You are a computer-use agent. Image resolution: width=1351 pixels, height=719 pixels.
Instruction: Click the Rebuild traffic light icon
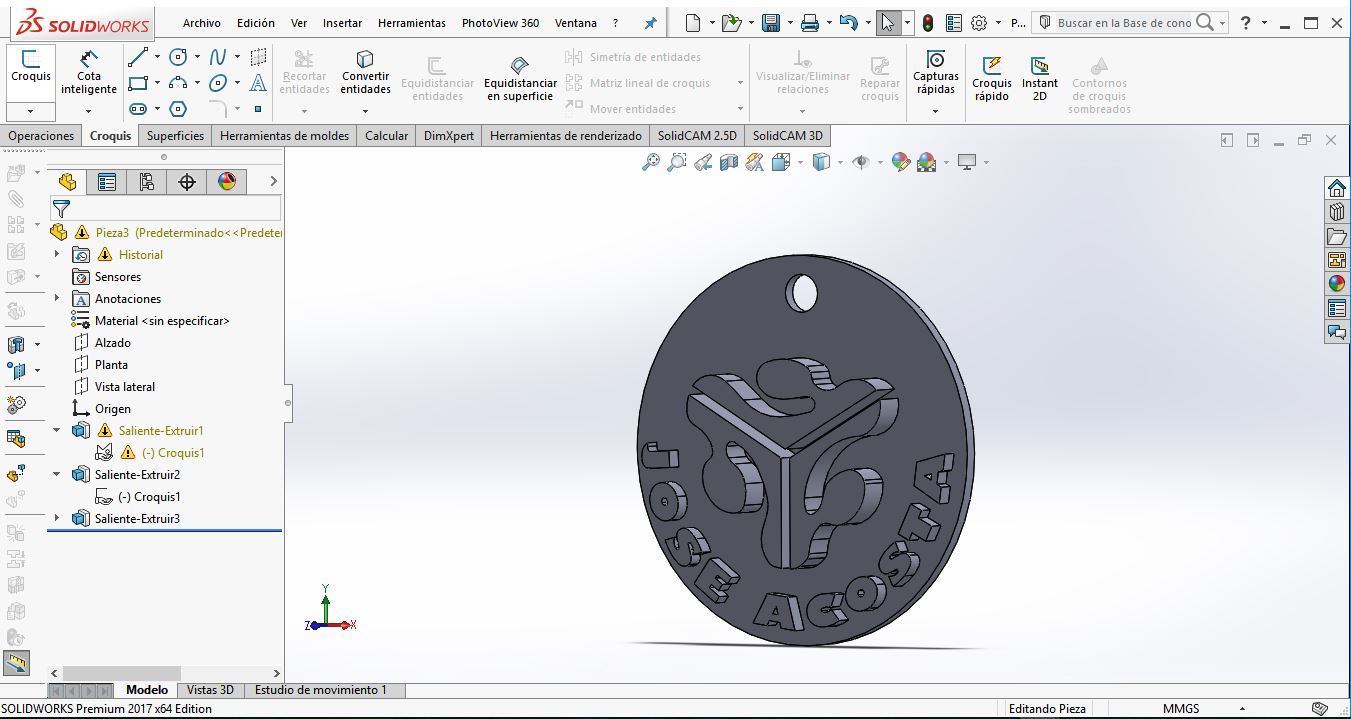(928, 23)
